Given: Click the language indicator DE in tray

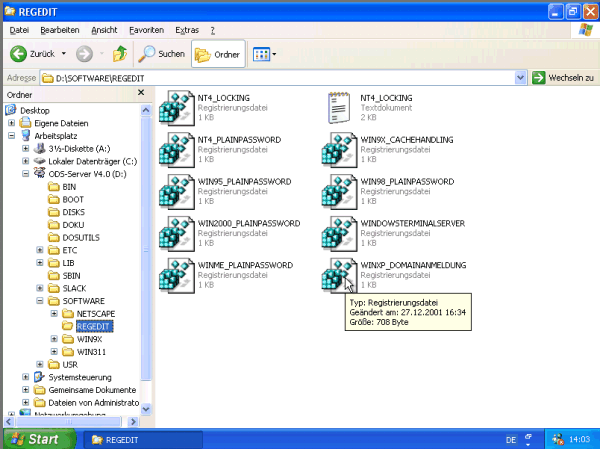Looking at the screenshot, I should (x=511, y=440).
